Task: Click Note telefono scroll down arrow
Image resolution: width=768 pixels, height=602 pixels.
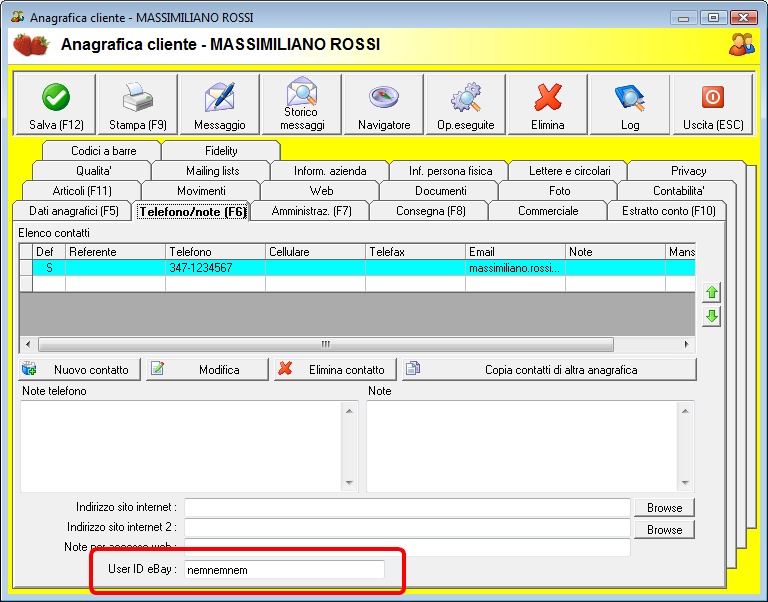Action: 349,482
